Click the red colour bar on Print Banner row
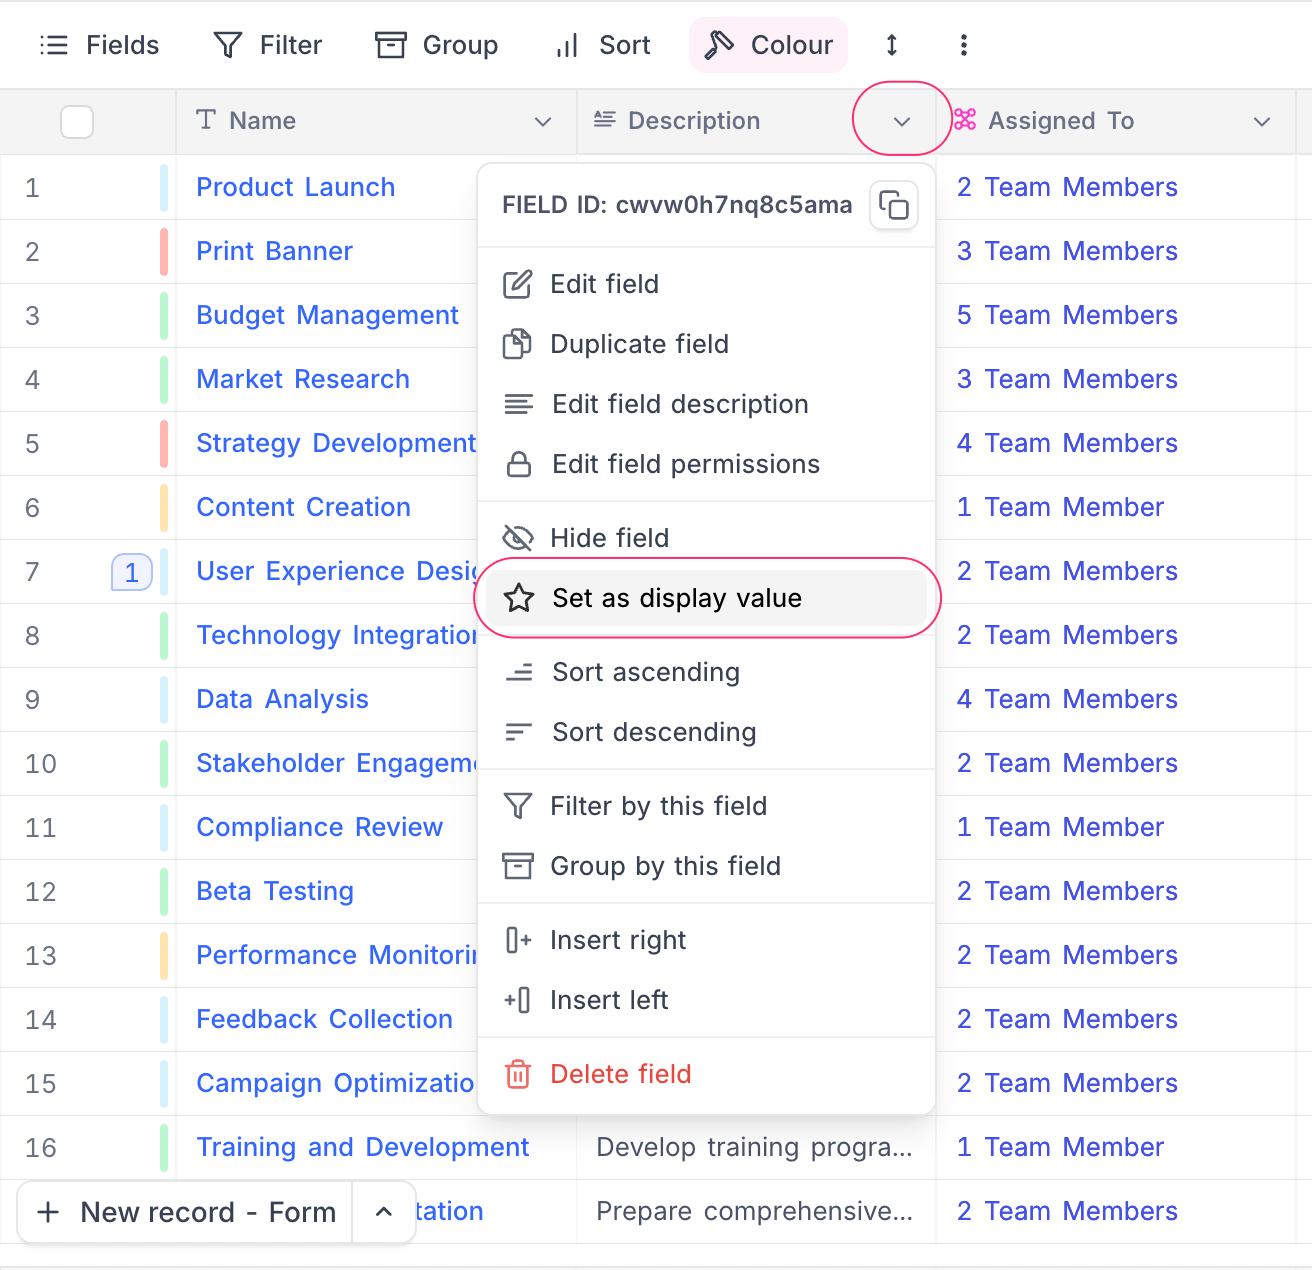 click(x=164, y=251)
